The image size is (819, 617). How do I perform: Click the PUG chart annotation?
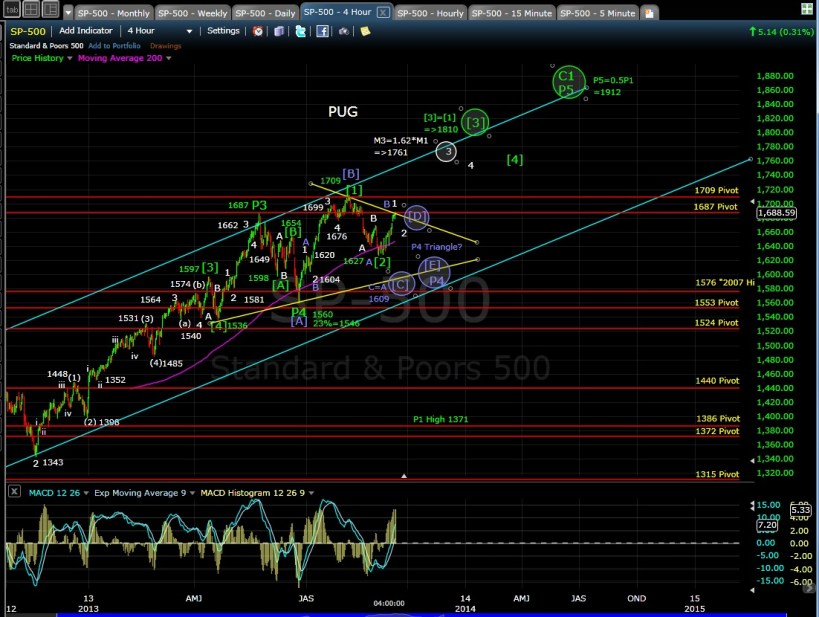343,112
